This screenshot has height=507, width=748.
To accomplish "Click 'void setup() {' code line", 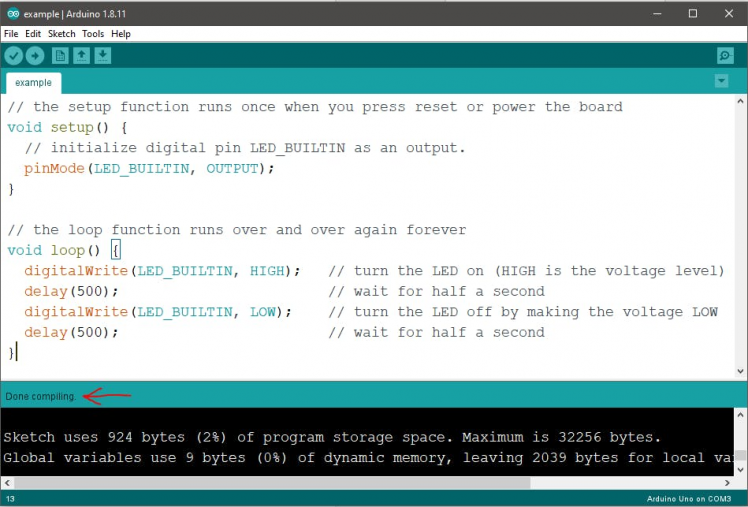I will (67, 128).
